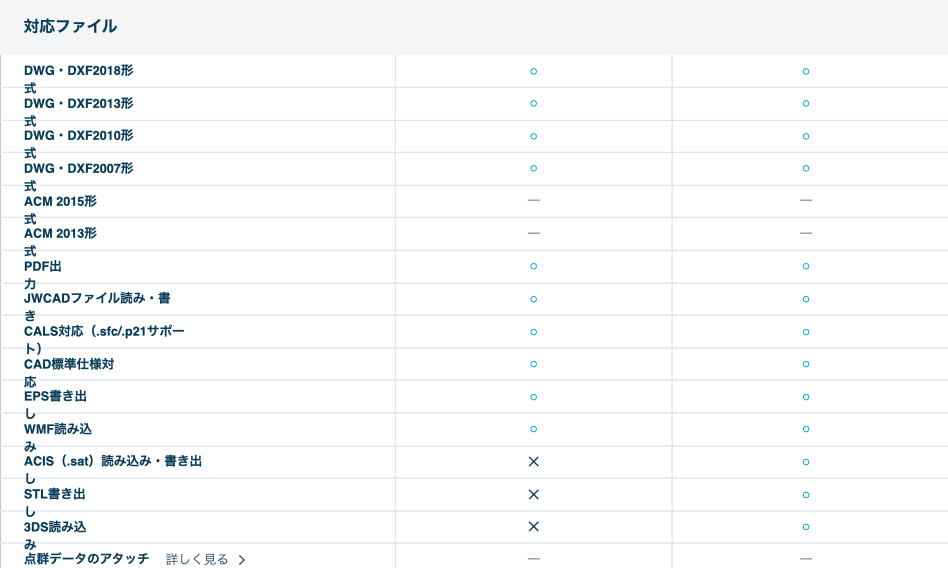
Task: Click the right-column circle for 3DS読み込み row
Action: pyautogui.click(x=805, y=526)
